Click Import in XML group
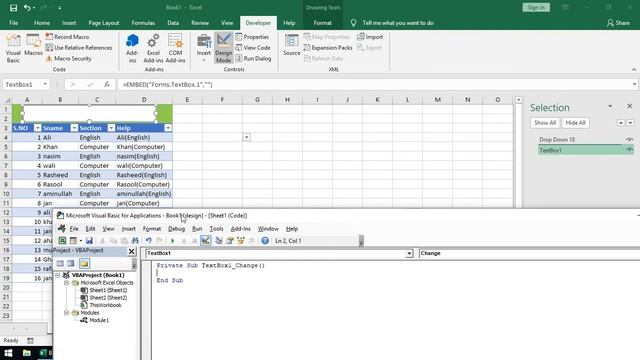The image size is (640, 360). click(x=370, y=37)
